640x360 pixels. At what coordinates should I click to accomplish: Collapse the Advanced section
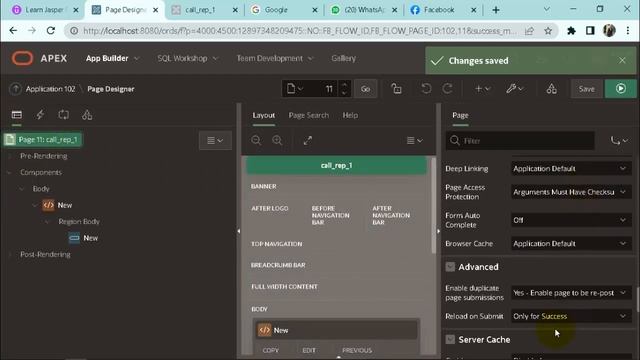pos(450,267)
